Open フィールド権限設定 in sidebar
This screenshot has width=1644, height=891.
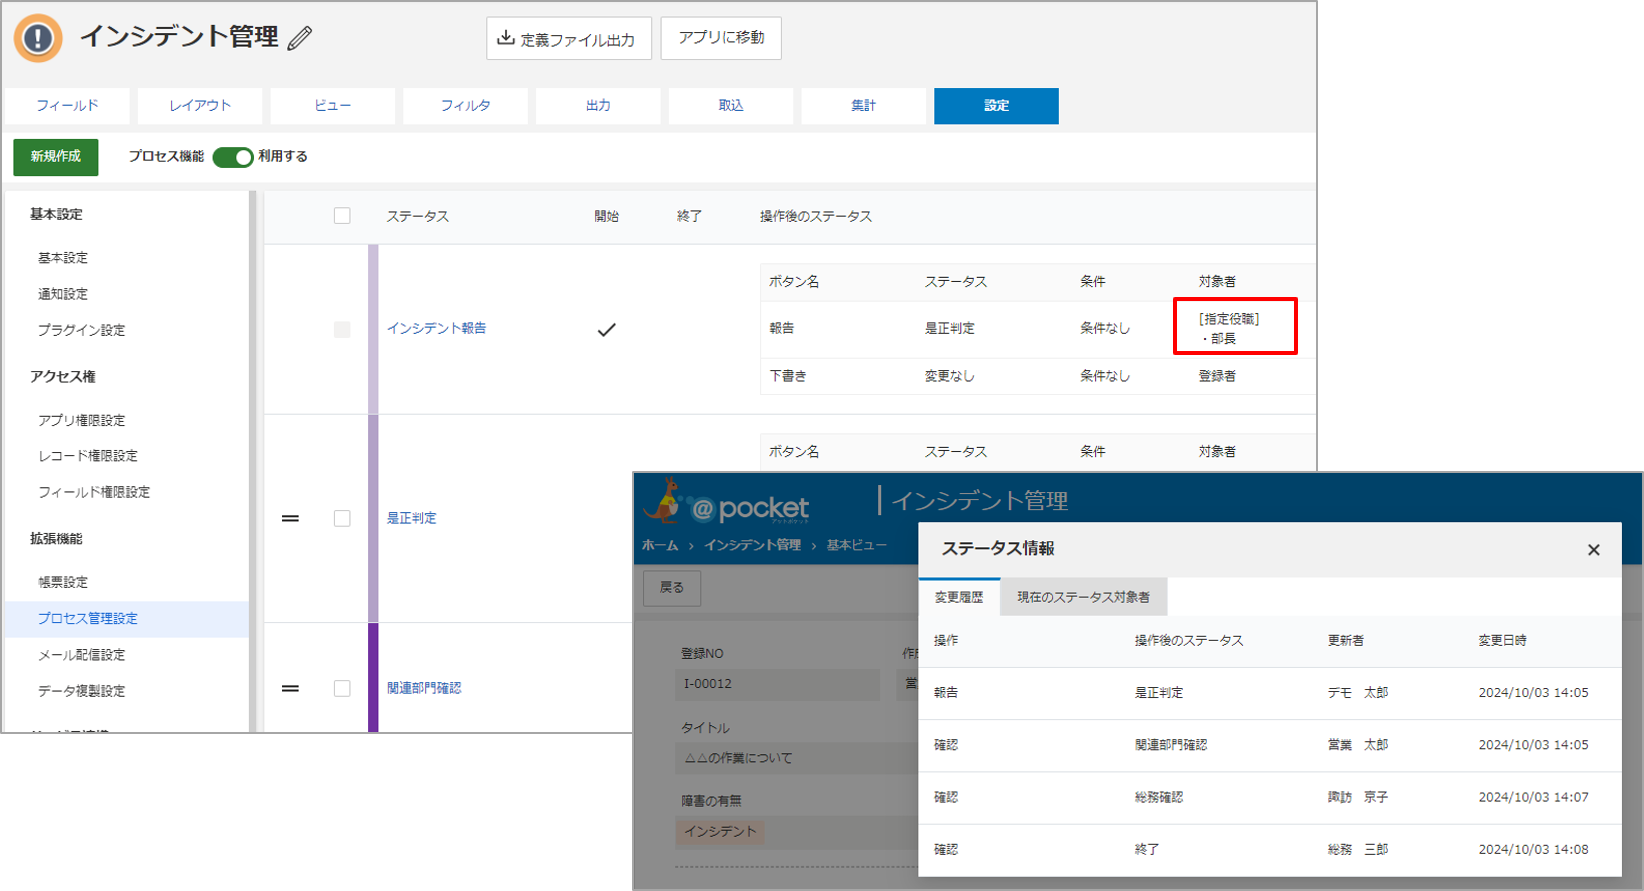pos(94,492)
